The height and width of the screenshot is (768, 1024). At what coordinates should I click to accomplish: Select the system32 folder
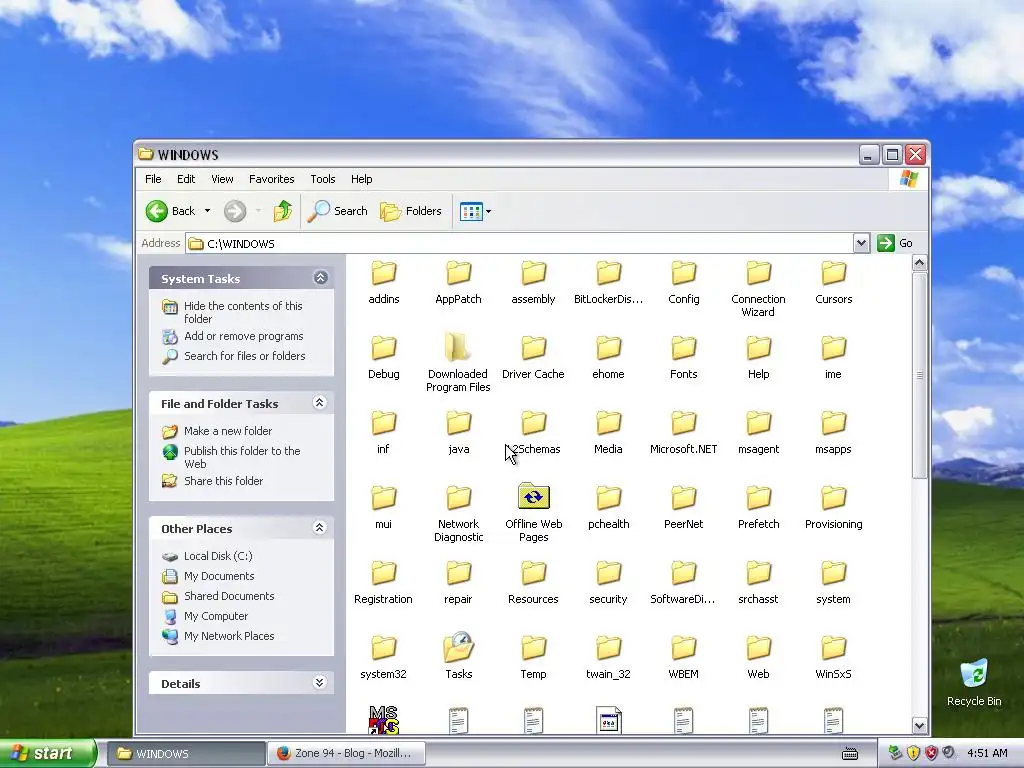383,658
